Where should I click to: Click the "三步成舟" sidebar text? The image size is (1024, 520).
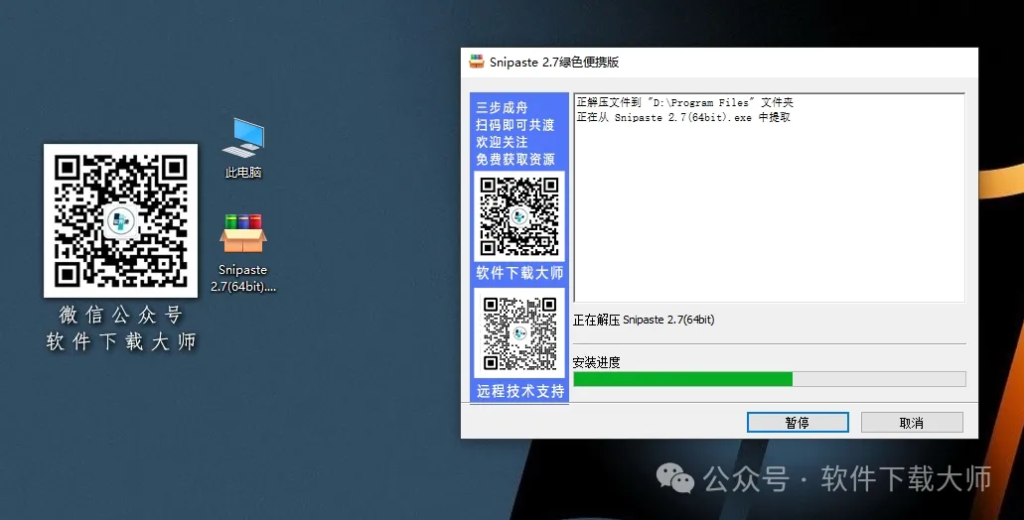click(502, 108)
